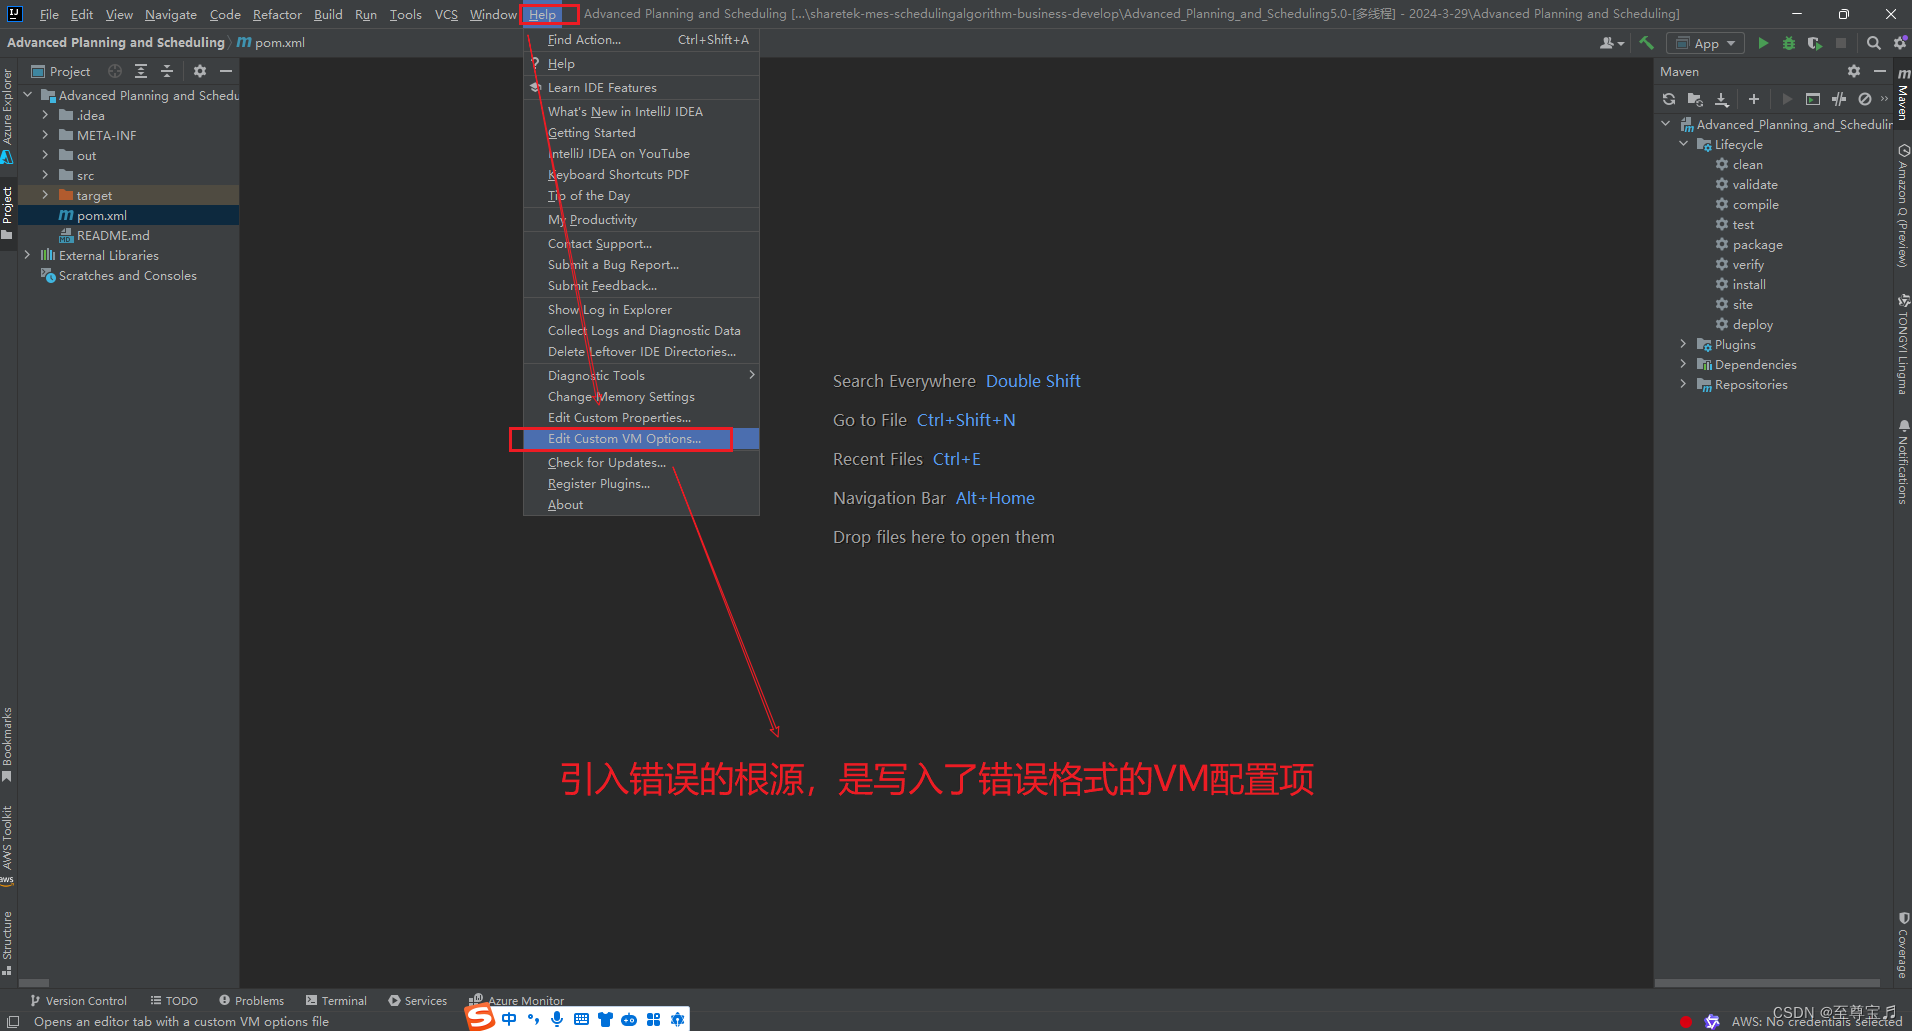Open Notifications side tool window

point(1902,461)
